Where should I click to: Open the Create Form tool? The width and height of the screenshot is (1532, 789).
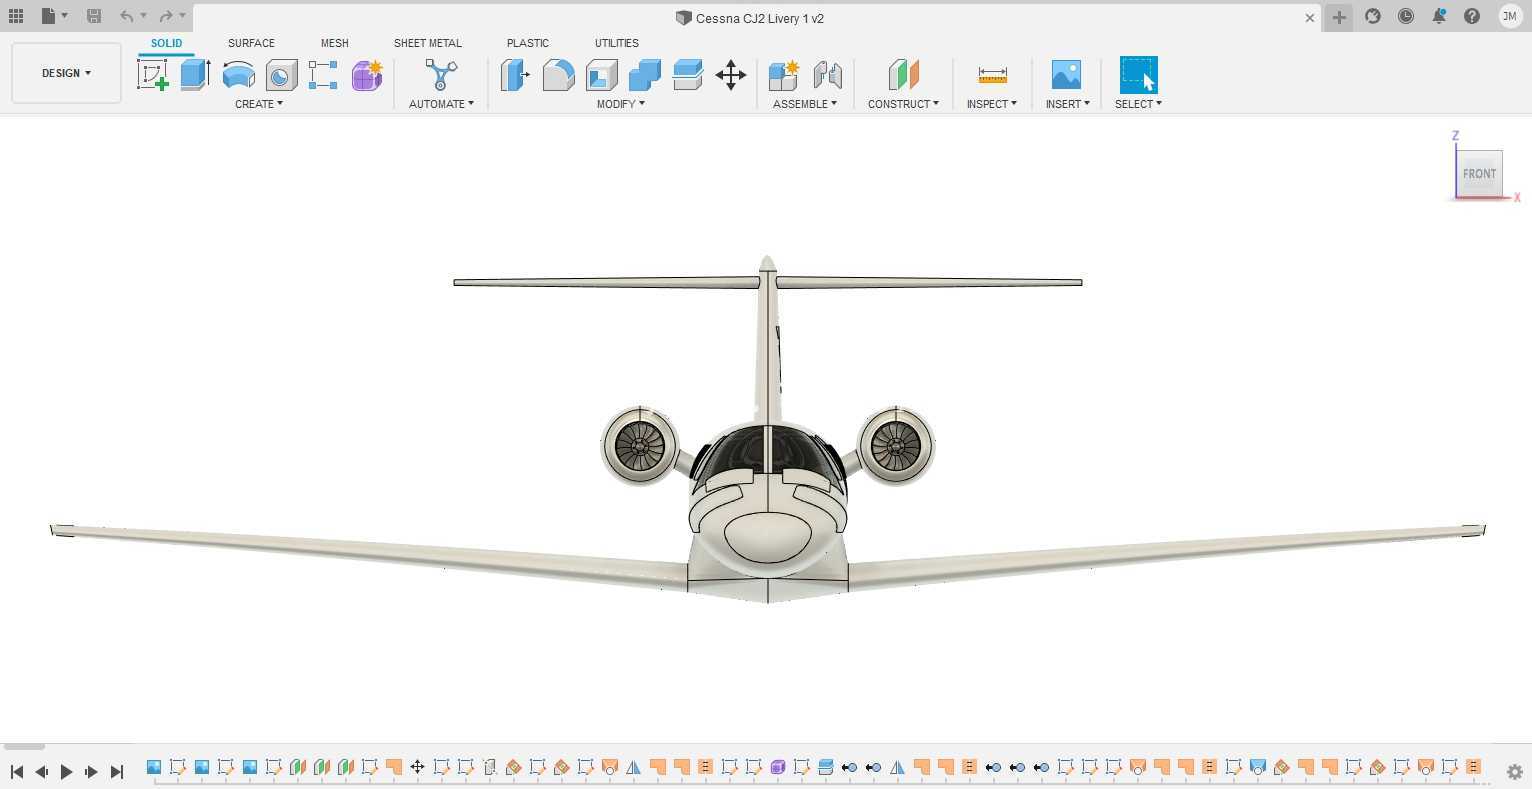tap(366, 75)
